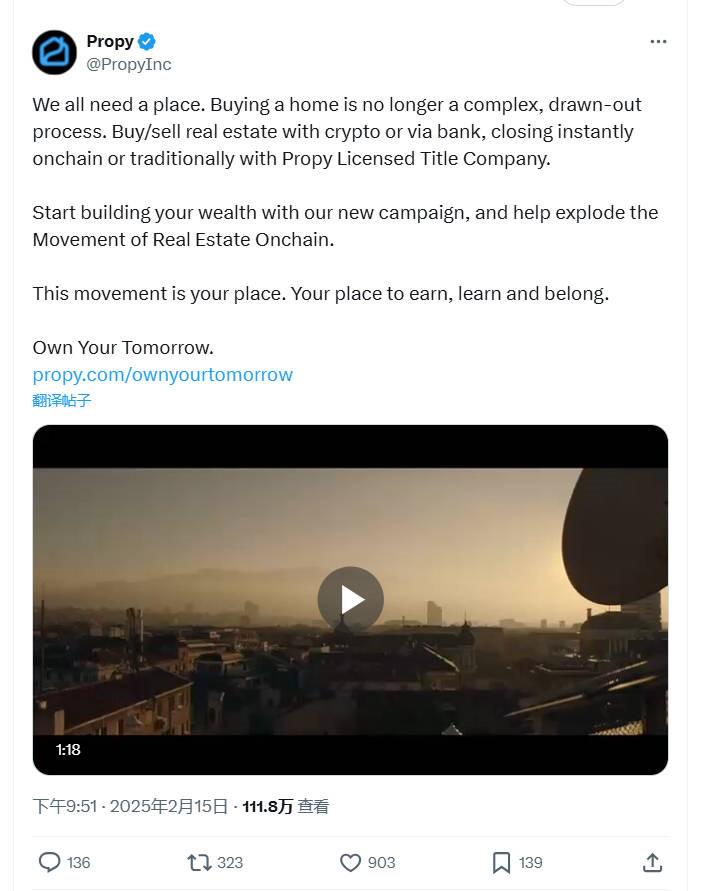Screen dimensions: 713x891
Task: Like the post with the heart icon
Action: pos(350,862)
